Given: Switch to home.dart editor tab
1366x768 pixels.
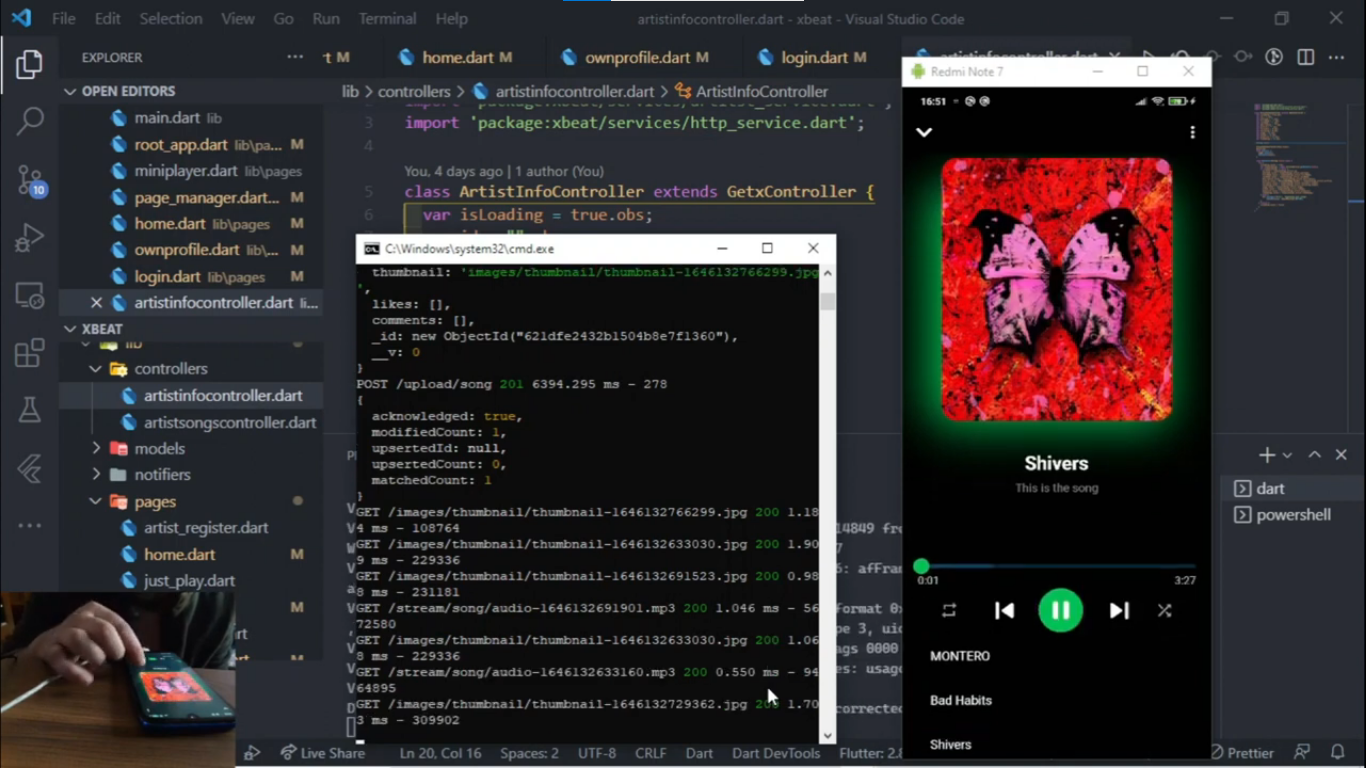Looking at the screenshot, I should coord(455,58).
